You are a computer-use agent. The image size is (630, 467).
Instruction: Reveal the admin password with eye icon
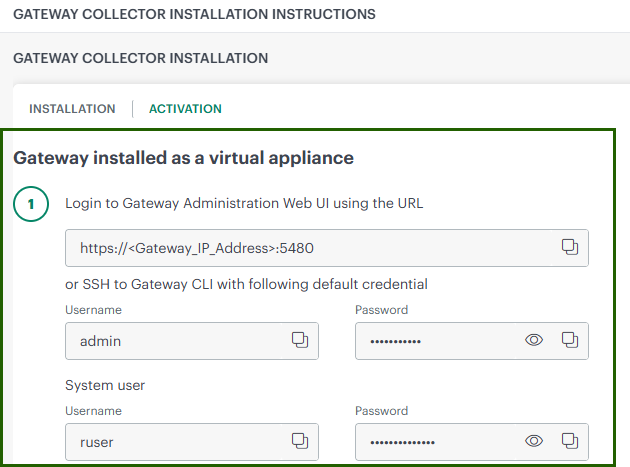tap(534, 340)
